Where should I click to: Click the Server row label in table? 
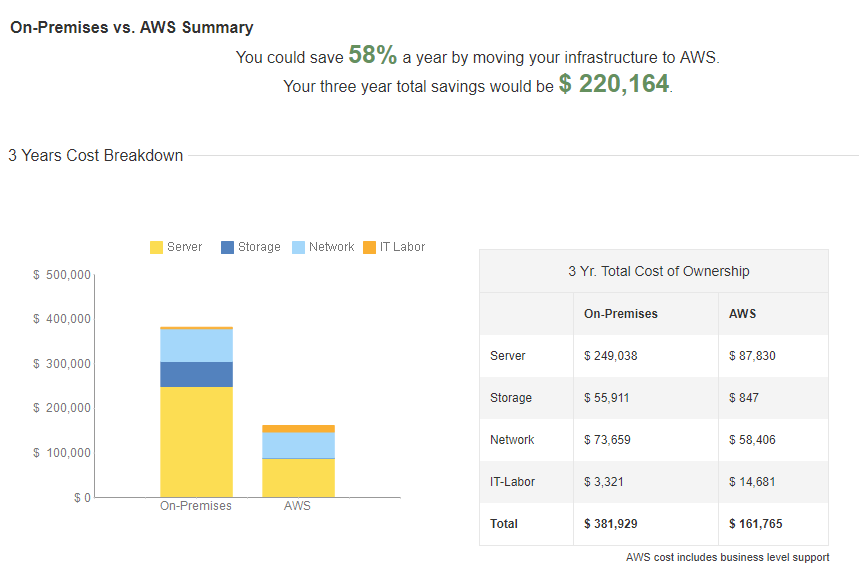[x=507, y=356]
